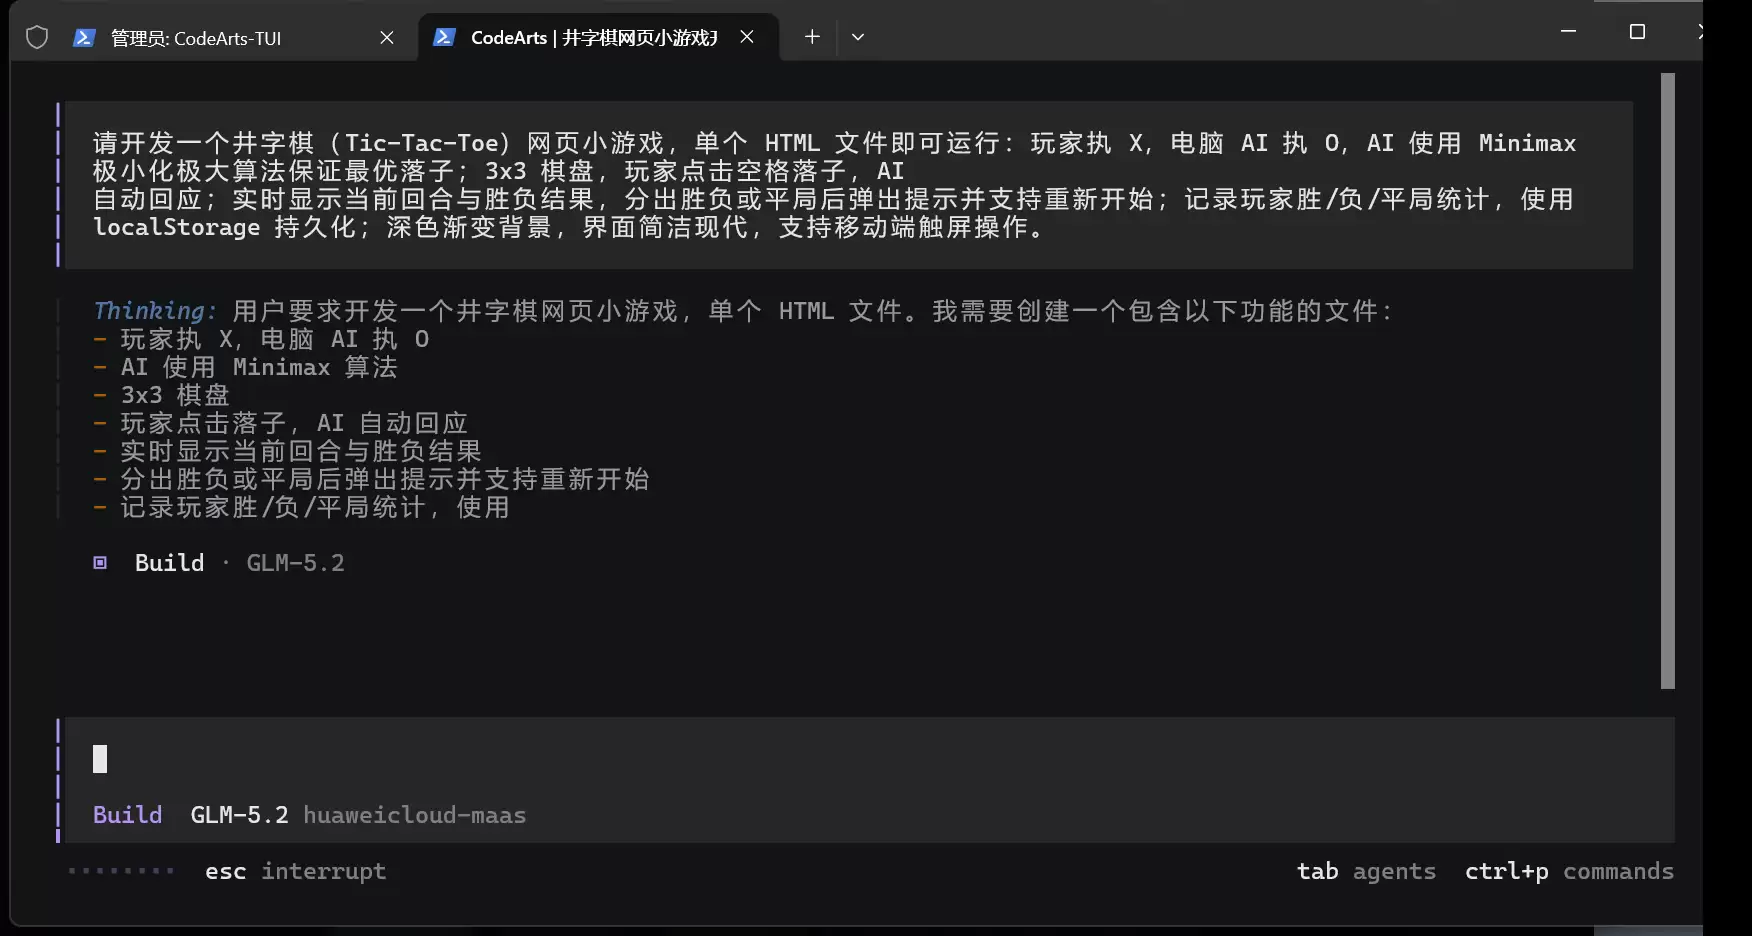1752x936 pixels.
Task: Close the CodeArts 井字棋网页小游戏 tab
Action: [x=747, y=37]
